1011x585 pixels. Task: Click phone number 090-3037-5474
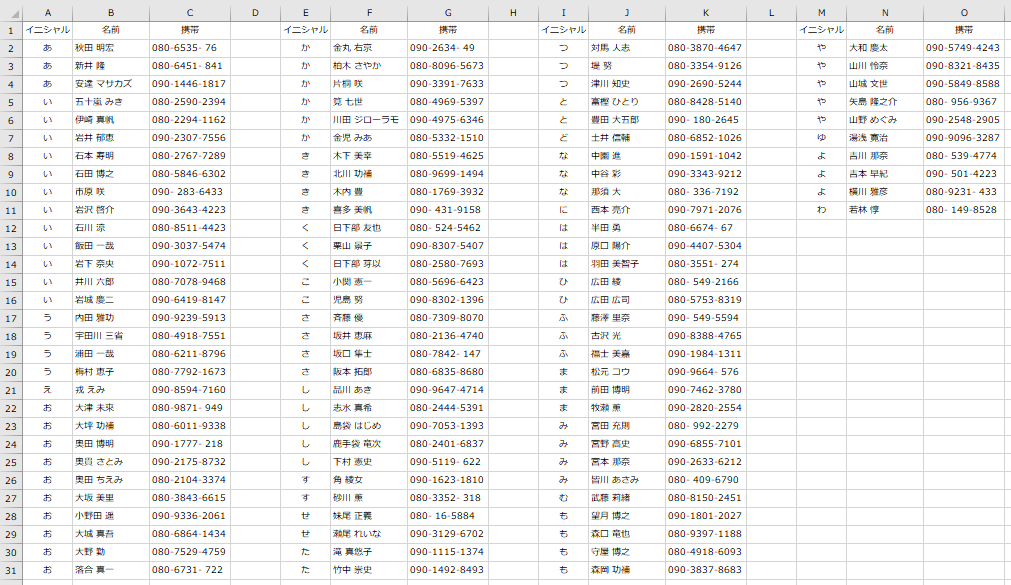click(190, 246)
